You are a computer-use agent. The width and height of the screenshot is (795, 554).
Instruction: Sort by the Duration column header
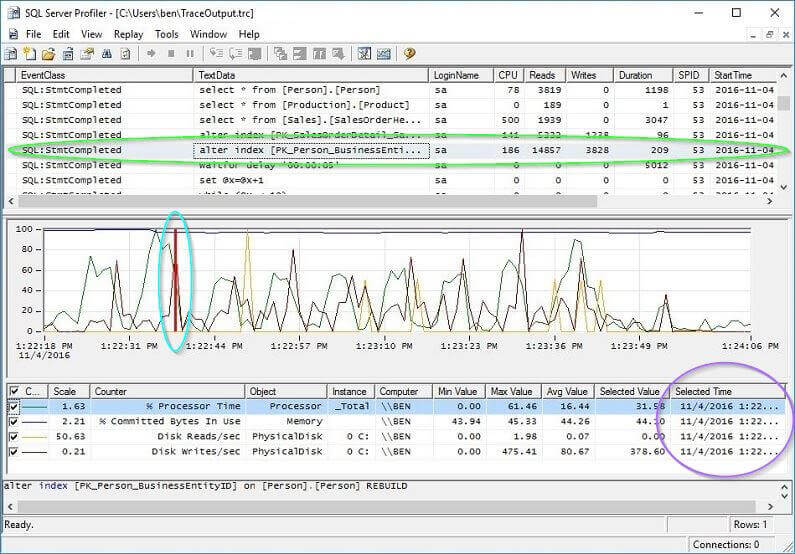643,75
